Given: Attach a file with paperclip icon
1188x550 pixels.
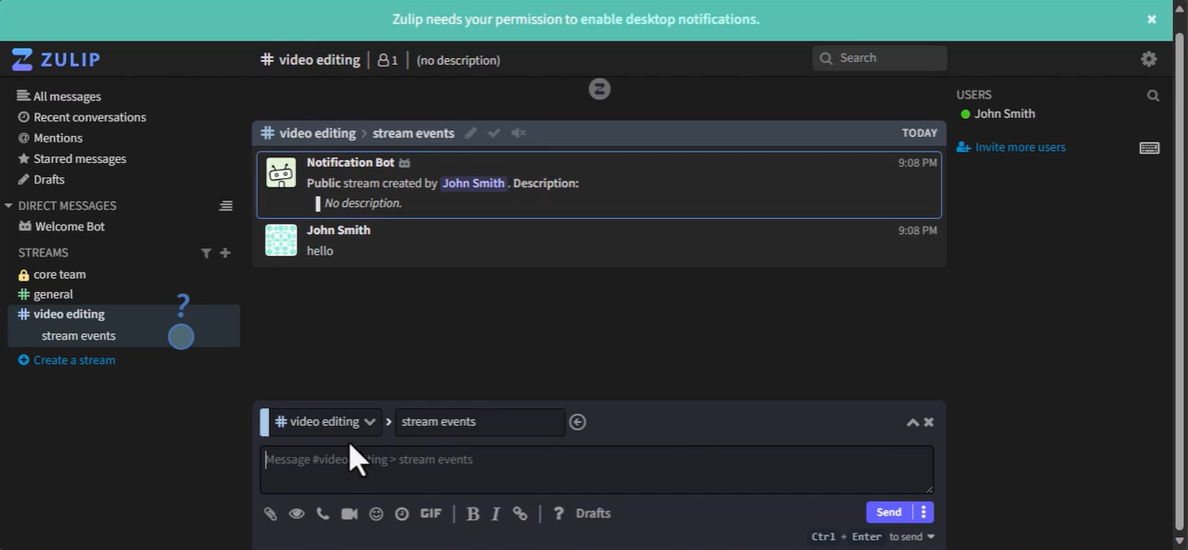Looking at the screenshot, I should [270, 514].
